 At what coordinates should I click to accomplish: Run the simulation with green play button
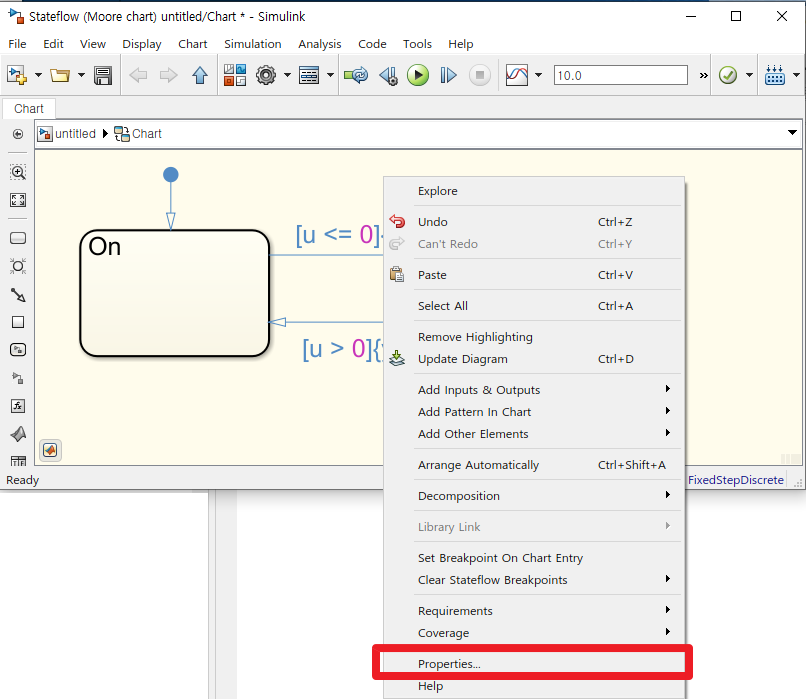(418, 76)
